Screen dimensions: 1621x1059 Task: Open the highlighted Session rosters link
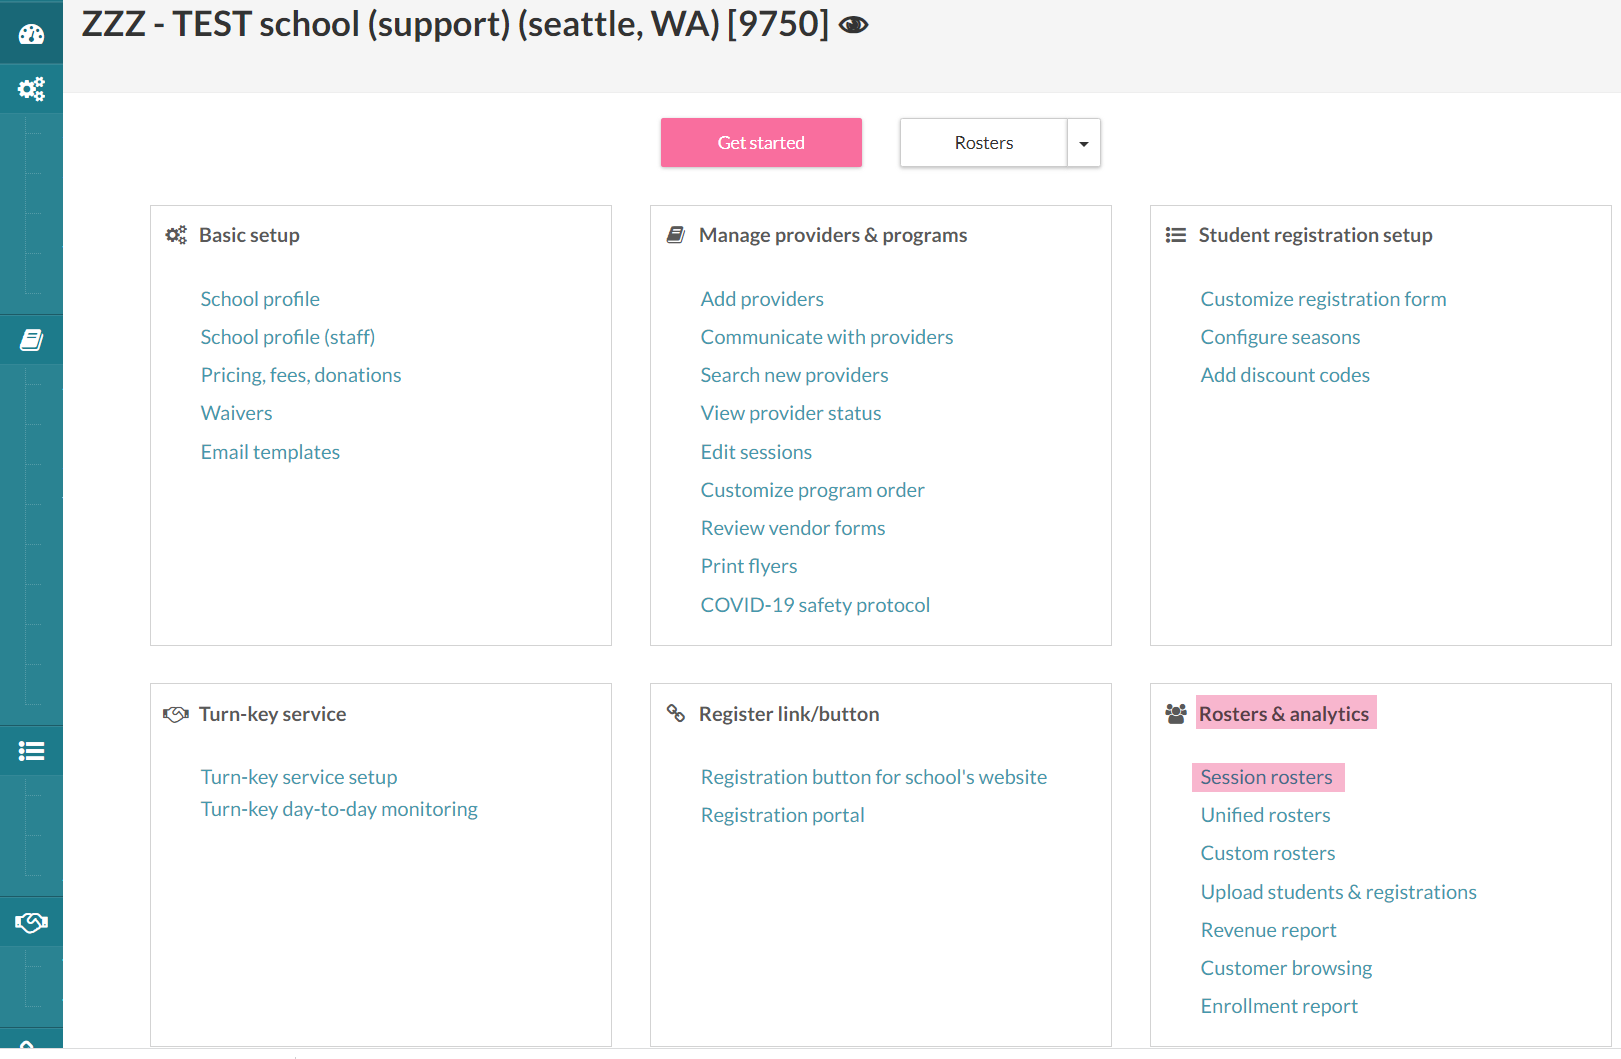tap(1266, 777)
